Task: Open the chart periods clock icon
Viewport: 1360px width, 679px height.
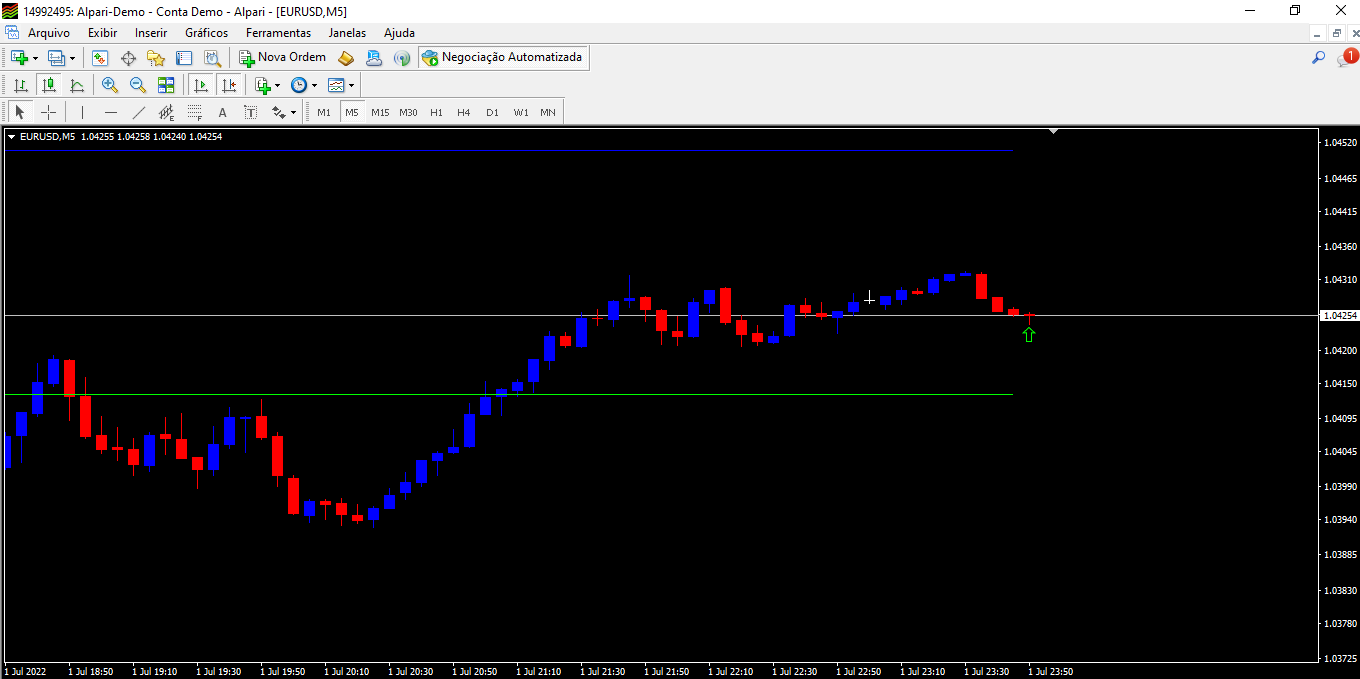Action: pos(299,85)
